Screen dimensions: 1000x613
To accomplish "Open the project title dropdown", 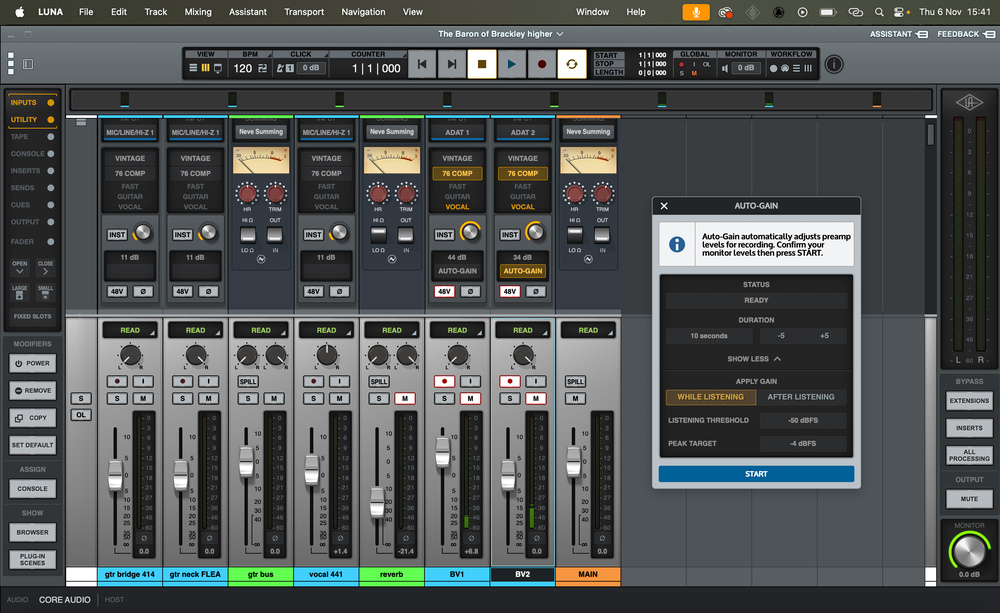I will pyautogui.click(x=500, y=34).
